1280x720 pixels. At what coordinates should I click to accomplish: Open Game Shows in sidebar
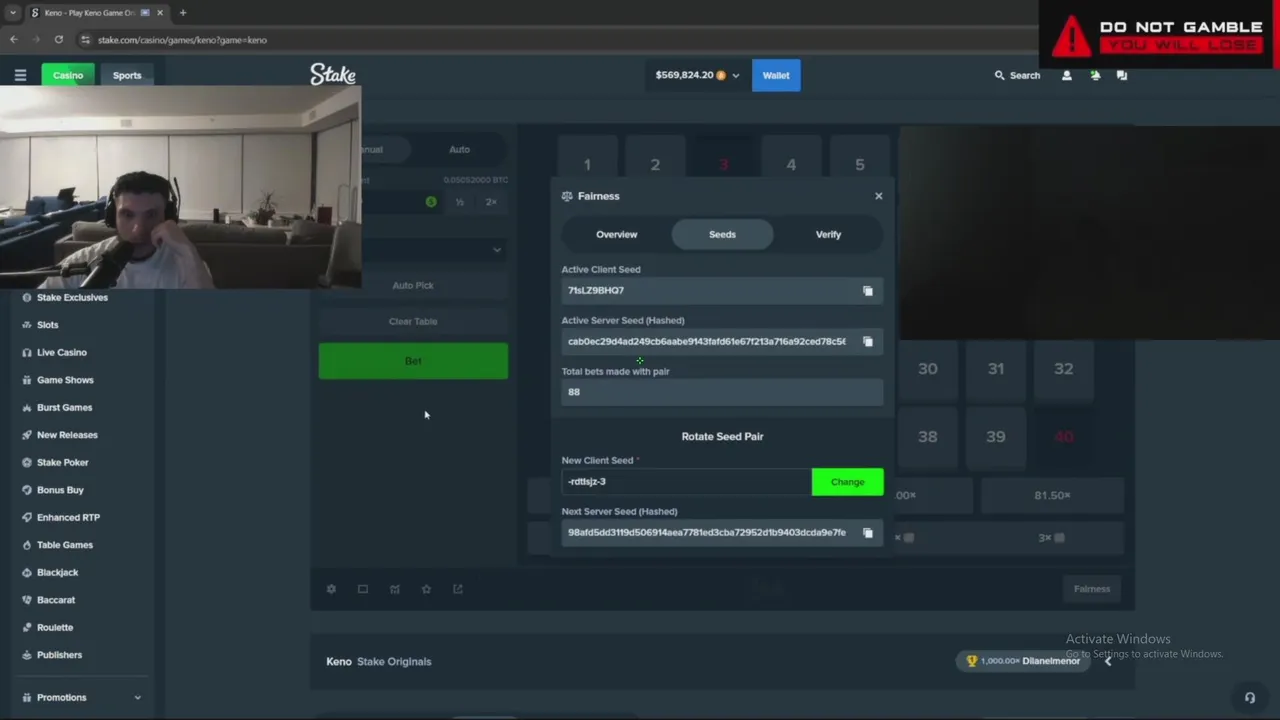point(65,380)
